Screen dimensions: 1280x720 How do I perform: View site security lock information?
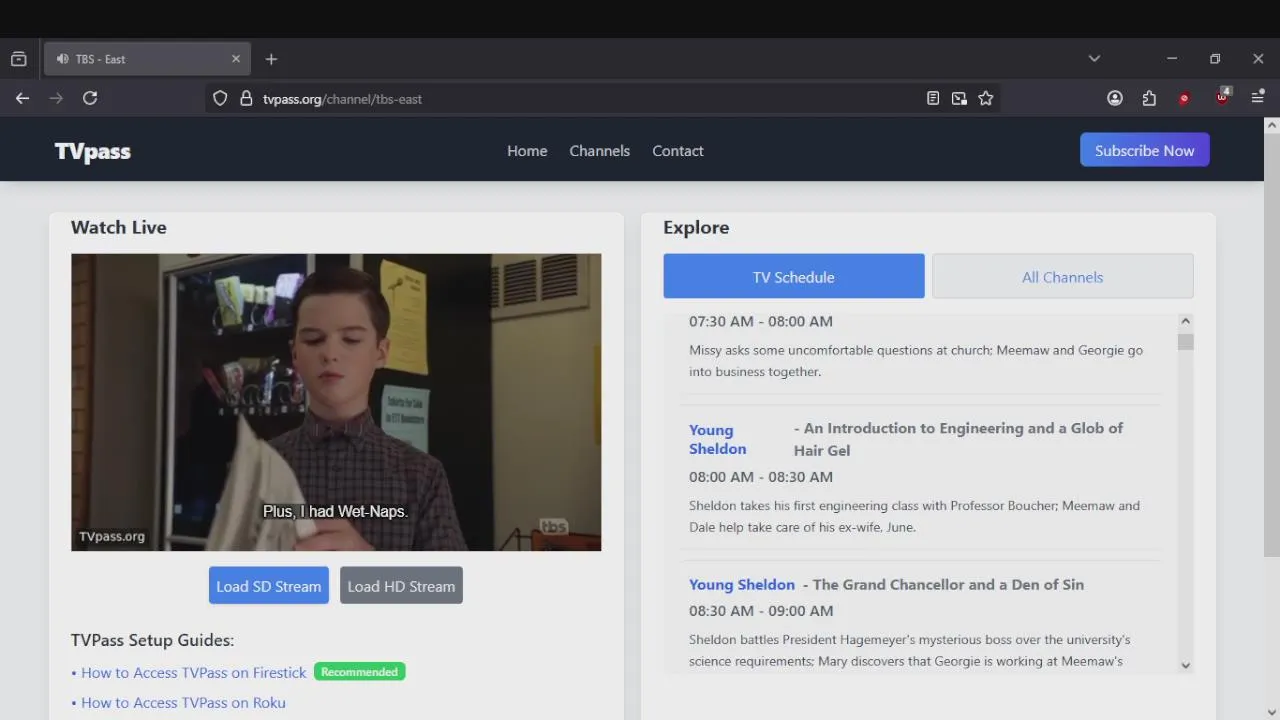pos(246,98)
